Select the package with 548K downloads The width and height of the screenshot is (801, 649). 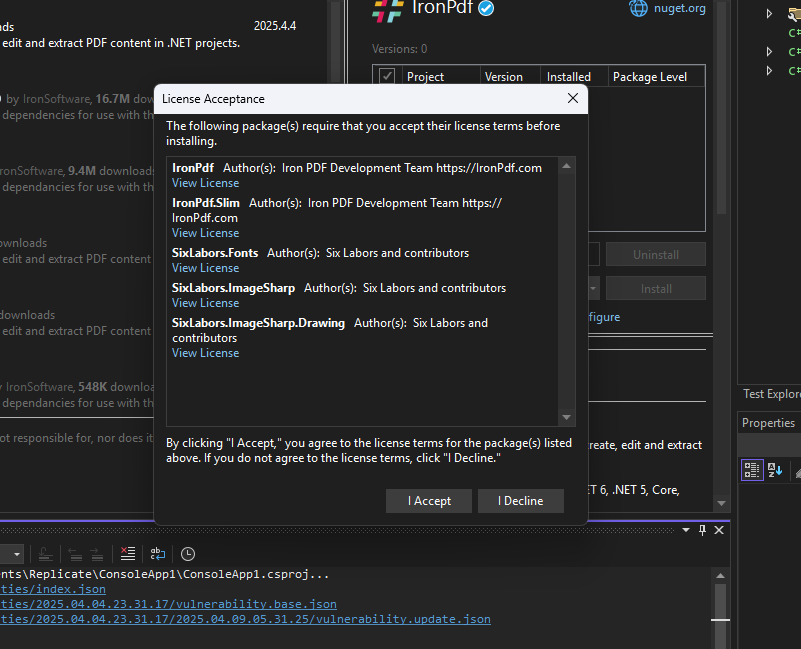[77, 395]
